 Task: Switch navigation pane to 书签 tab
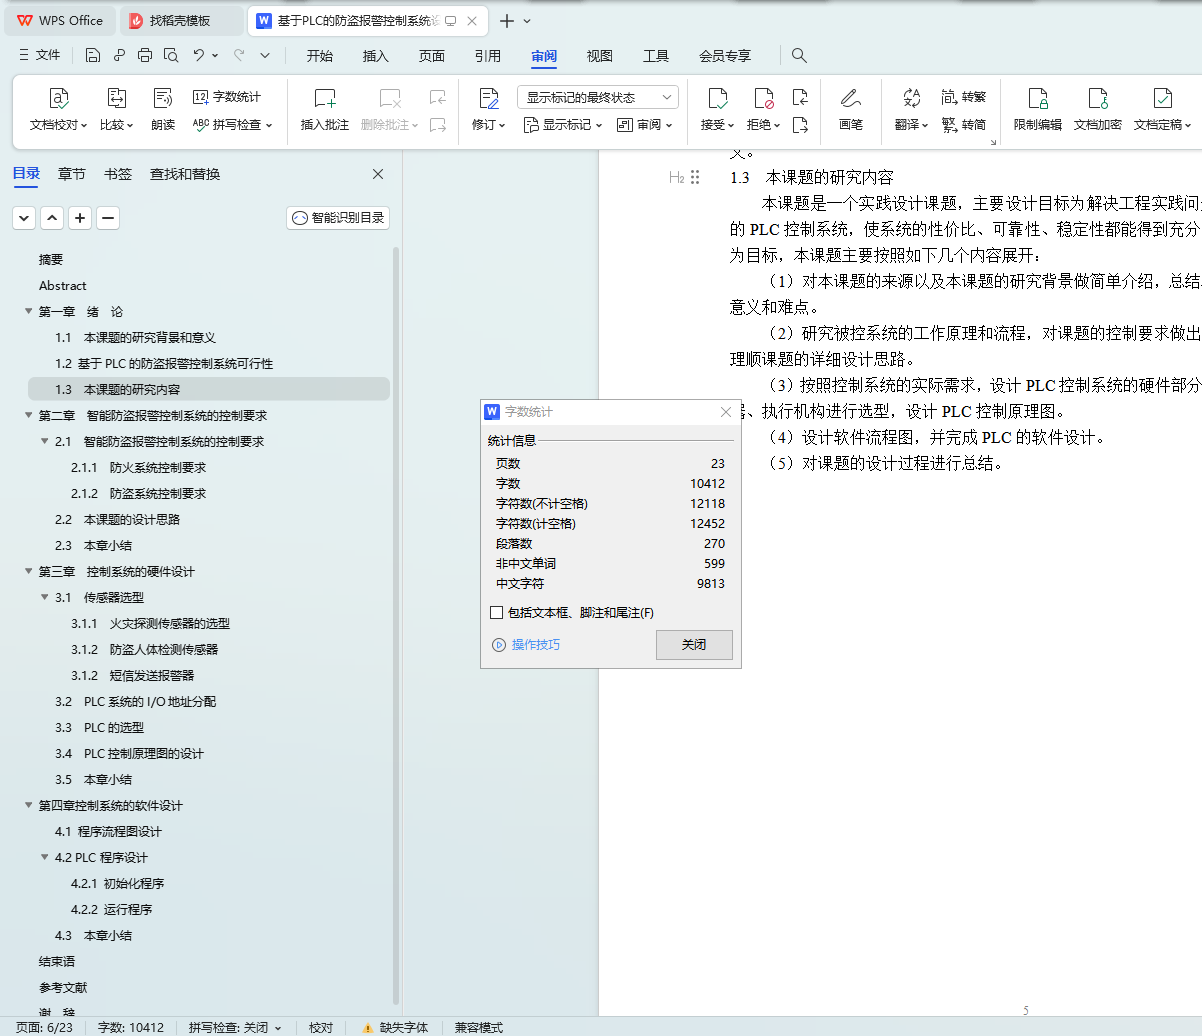pos(118,174)
